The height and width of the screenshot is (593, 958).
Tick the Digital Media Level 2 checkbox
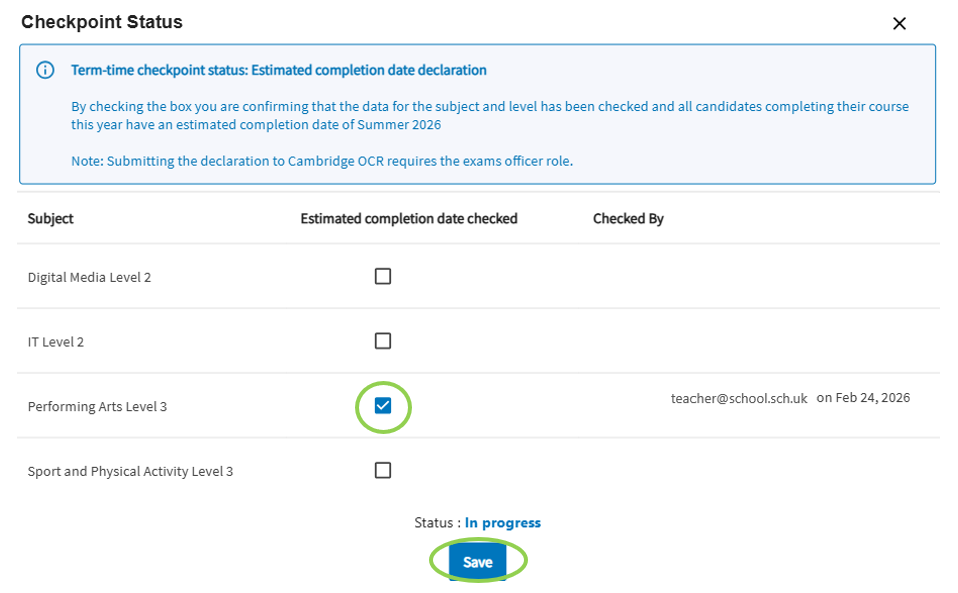(383, 276)
